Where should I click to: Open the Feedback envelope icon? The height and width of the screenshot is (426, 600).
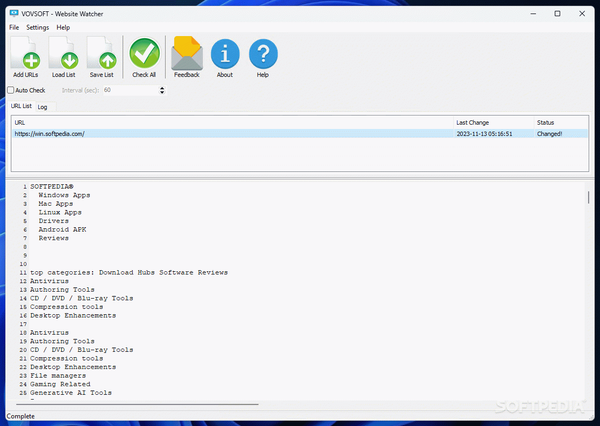click(x=187, y=57)
